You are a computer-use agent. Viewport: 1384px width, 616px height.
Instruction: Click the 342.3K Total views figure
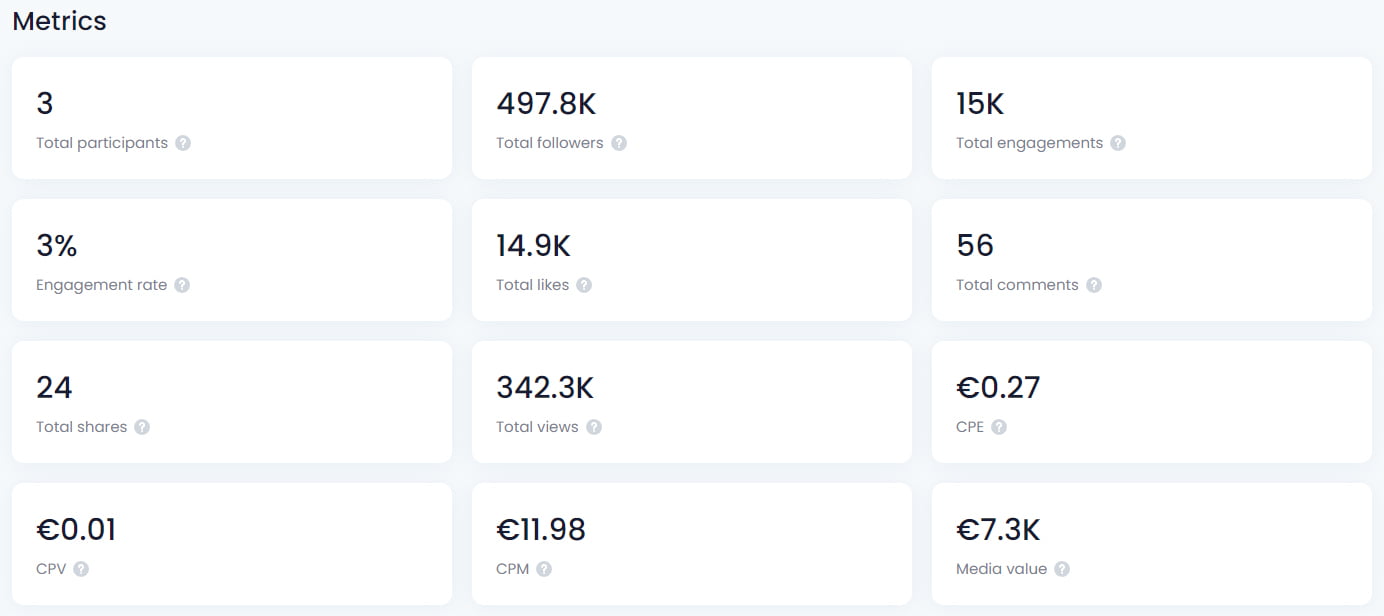click(x=545, y=387)
